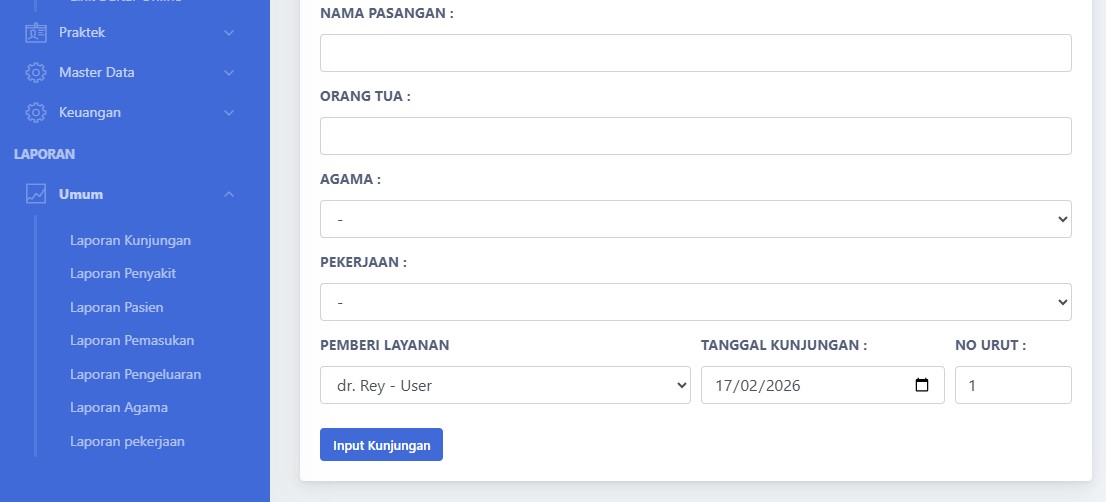Go to Laporan Pemasukan
The image size is (1106, 502).
click(x=132, y=340)
